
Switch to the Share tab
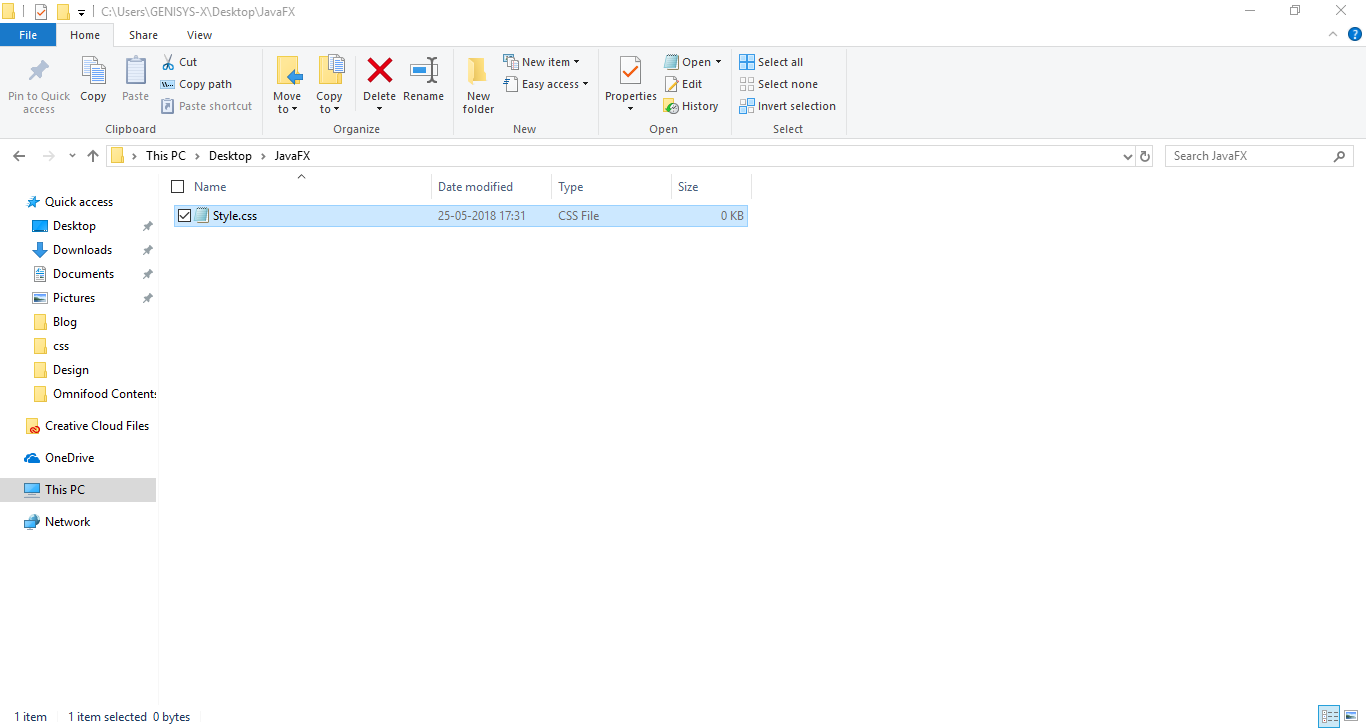(143, 35)
